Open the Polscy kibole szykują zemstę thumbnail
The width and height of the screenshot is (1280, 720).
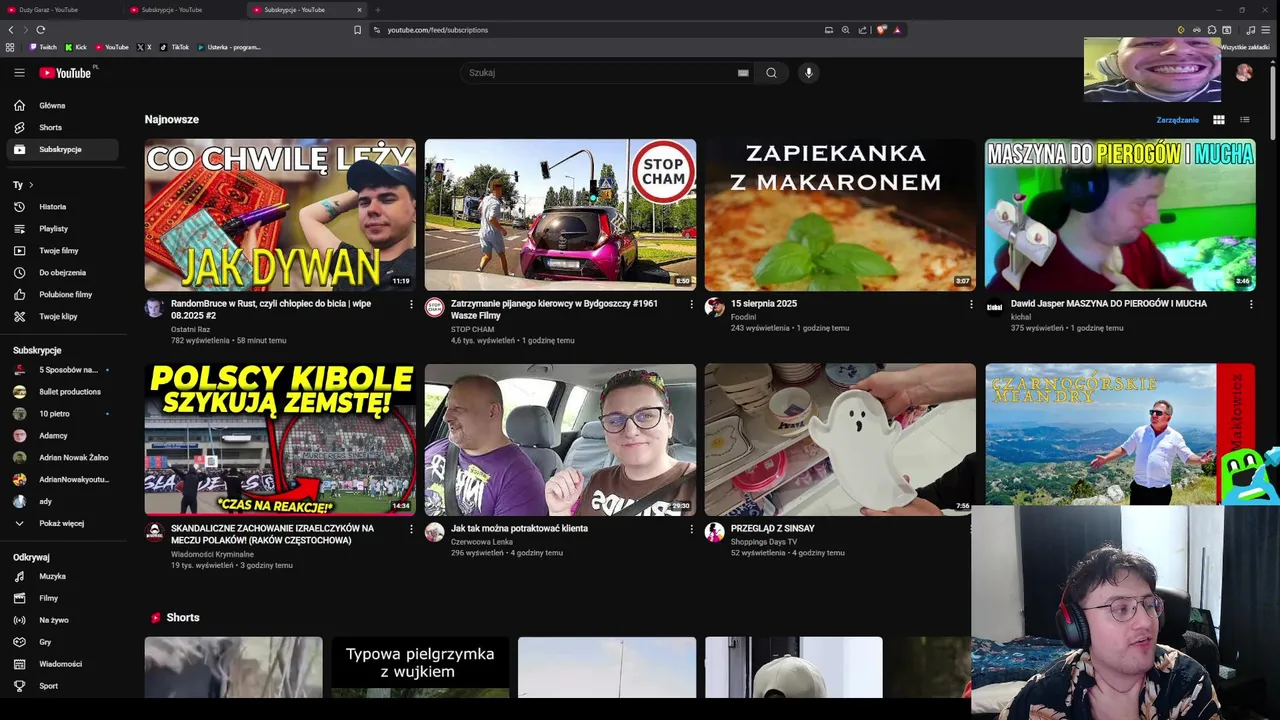coord(280,439)
